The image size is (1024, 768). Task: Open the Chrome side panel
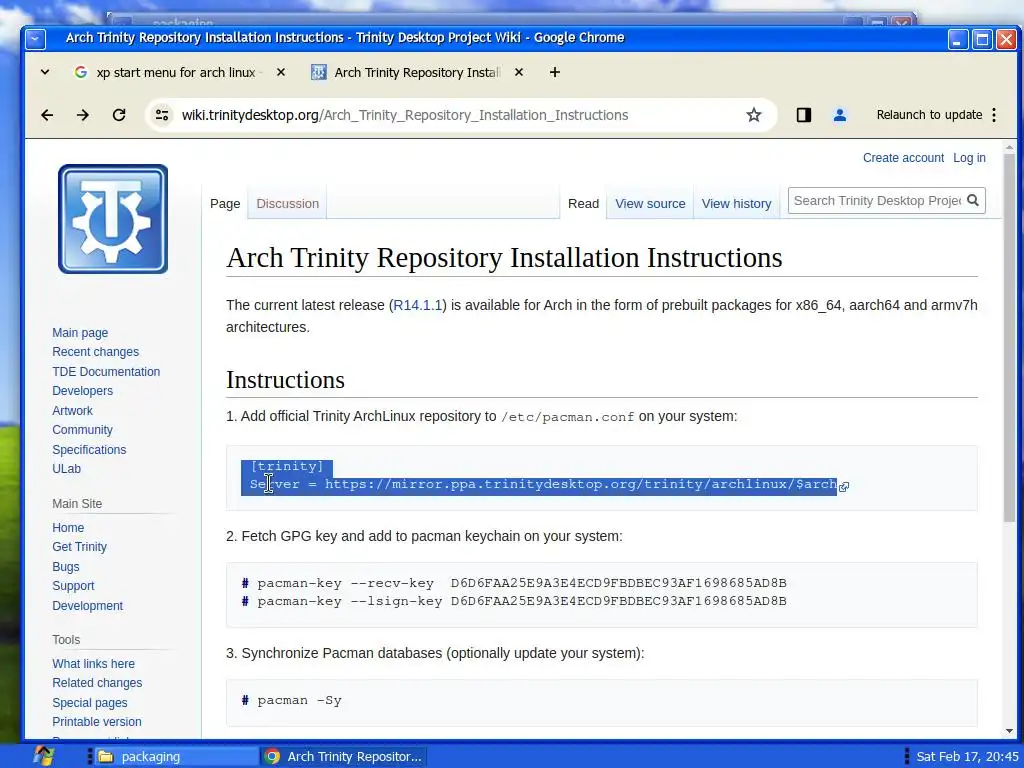coord(804,116)
